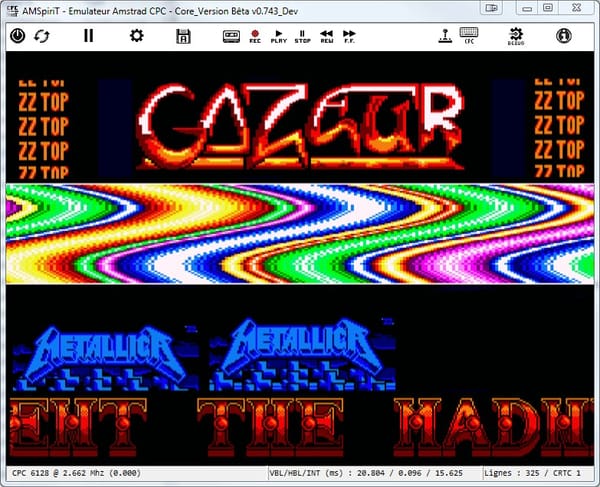Click the CPC keyboard icon

pos(469,36)
